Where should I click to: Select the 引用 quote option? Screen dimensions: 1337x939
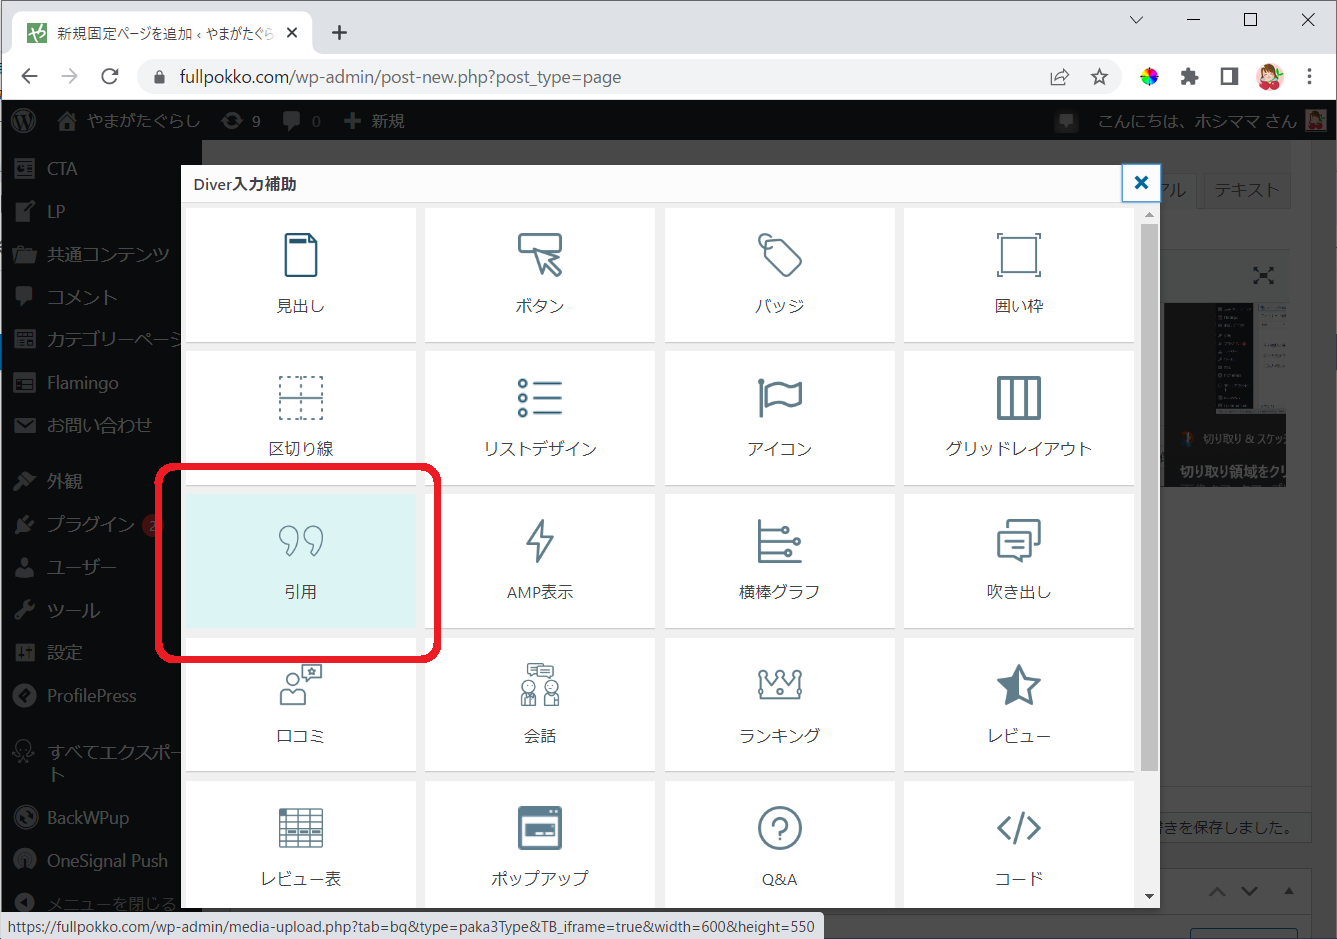[300, 560]
